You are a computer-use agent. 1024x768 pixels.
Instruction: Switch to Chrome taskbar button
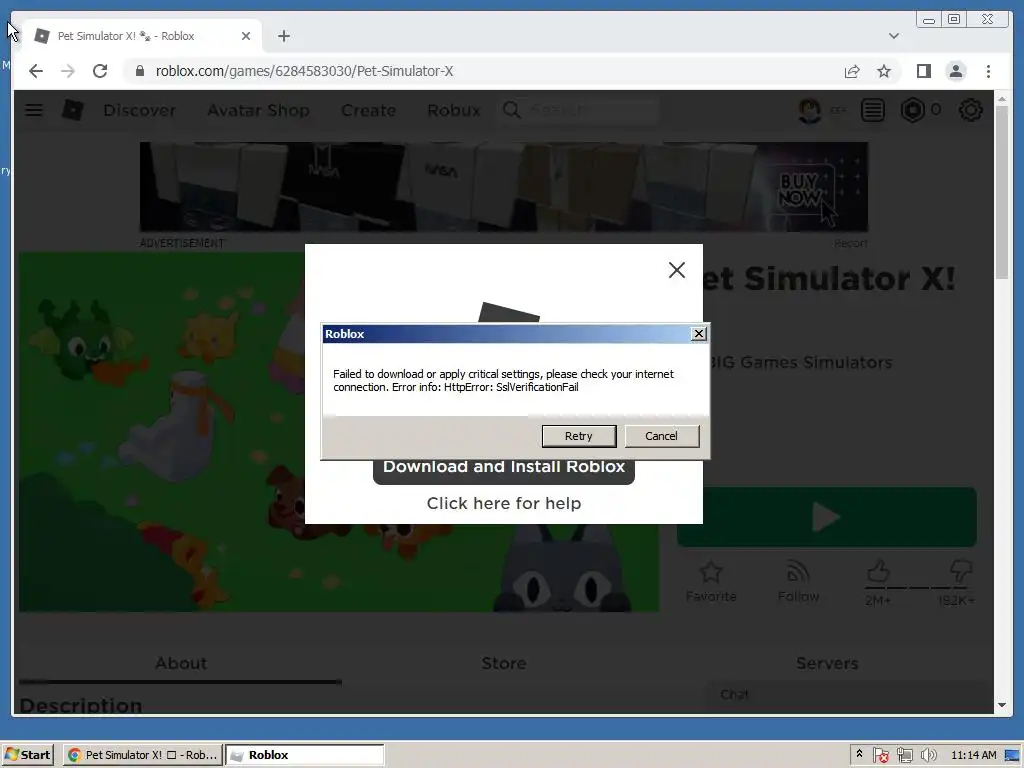pyautogui.click(x=143, y=755)
